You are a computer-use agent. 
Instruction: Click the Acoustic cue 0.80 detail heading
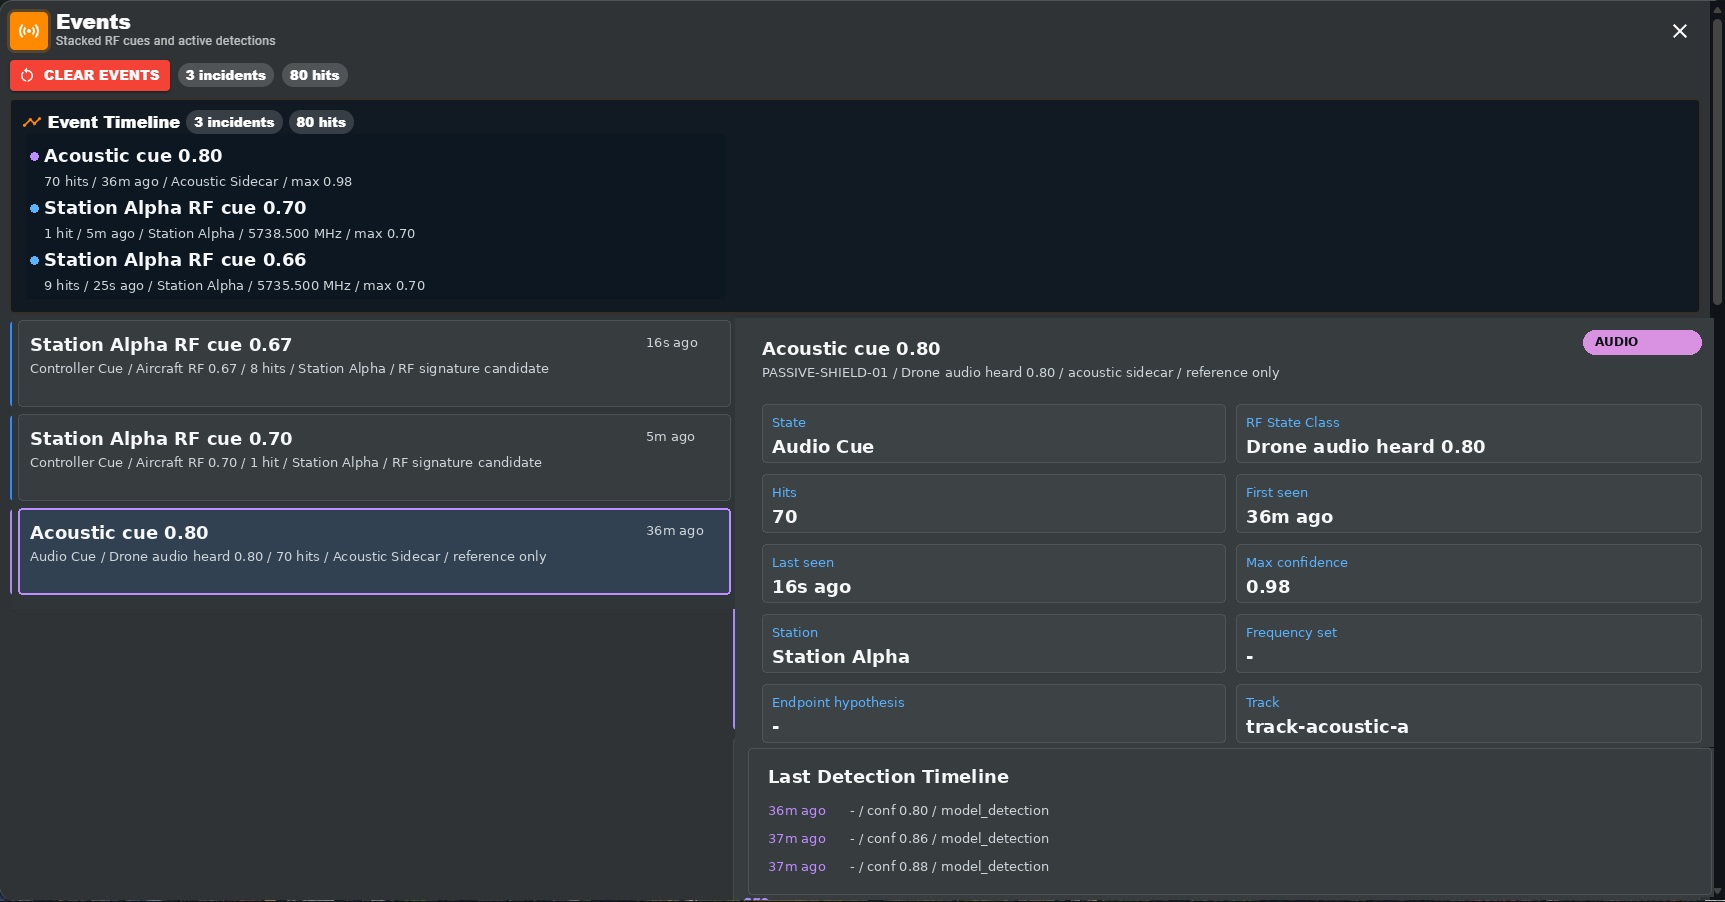tap(851, 349)
